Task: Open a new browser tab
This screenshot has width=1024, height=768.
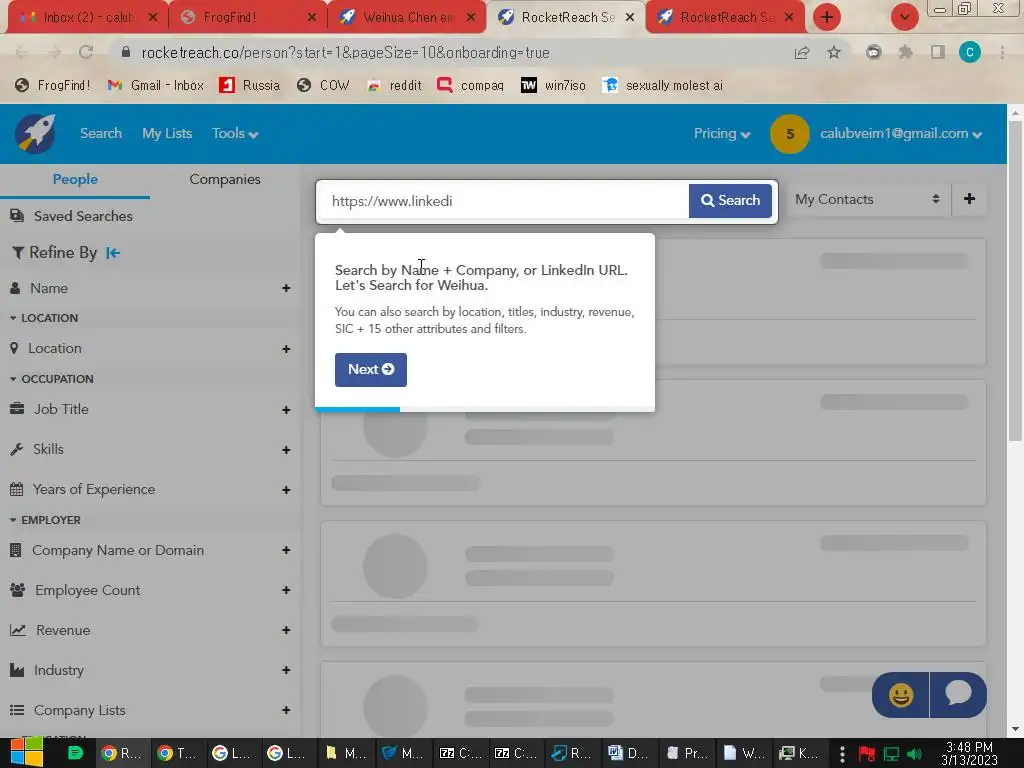Action: pyautogui.click(x=826, y=18)
